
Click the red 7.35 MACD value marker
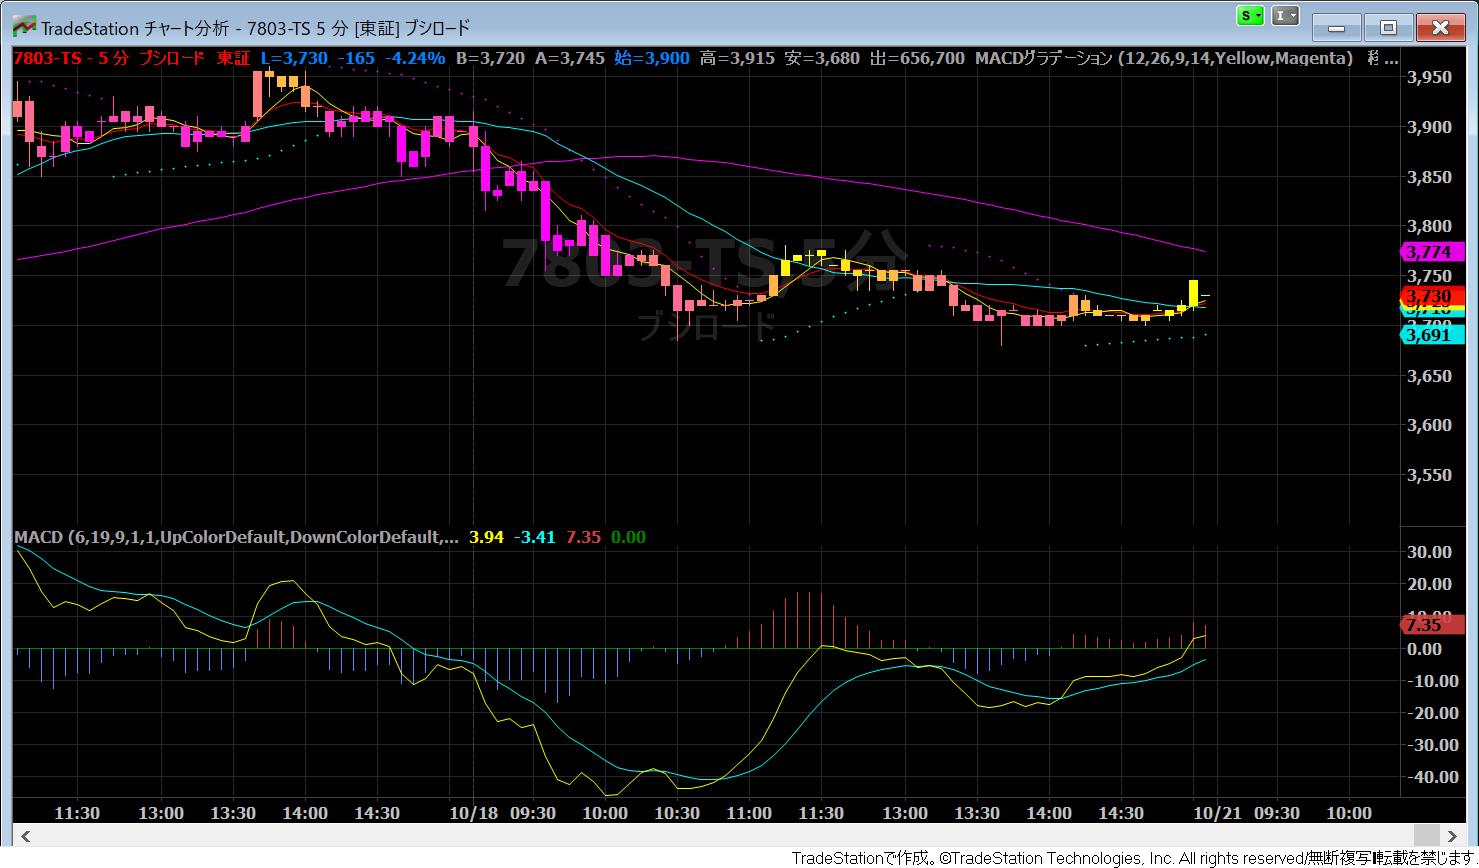pyautogui.click(x=1422, y=624)
